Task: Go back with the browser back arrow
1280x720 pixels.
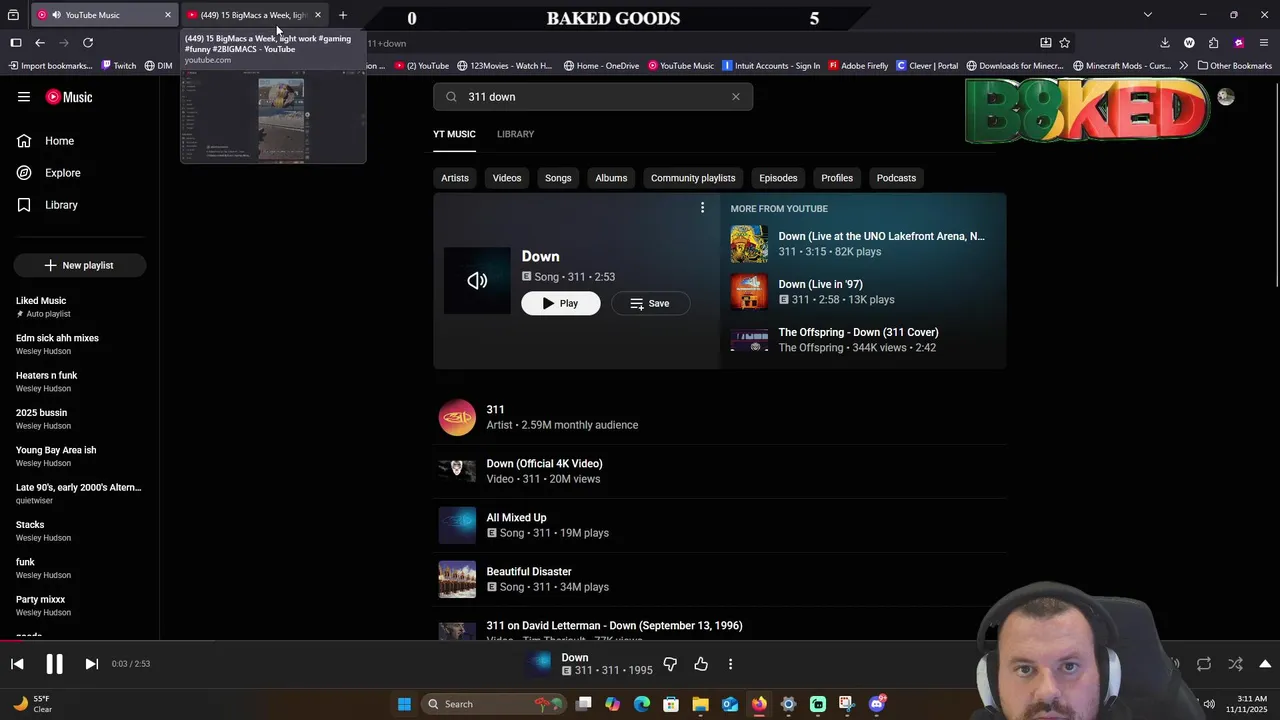Action: (x=40, y=43)
